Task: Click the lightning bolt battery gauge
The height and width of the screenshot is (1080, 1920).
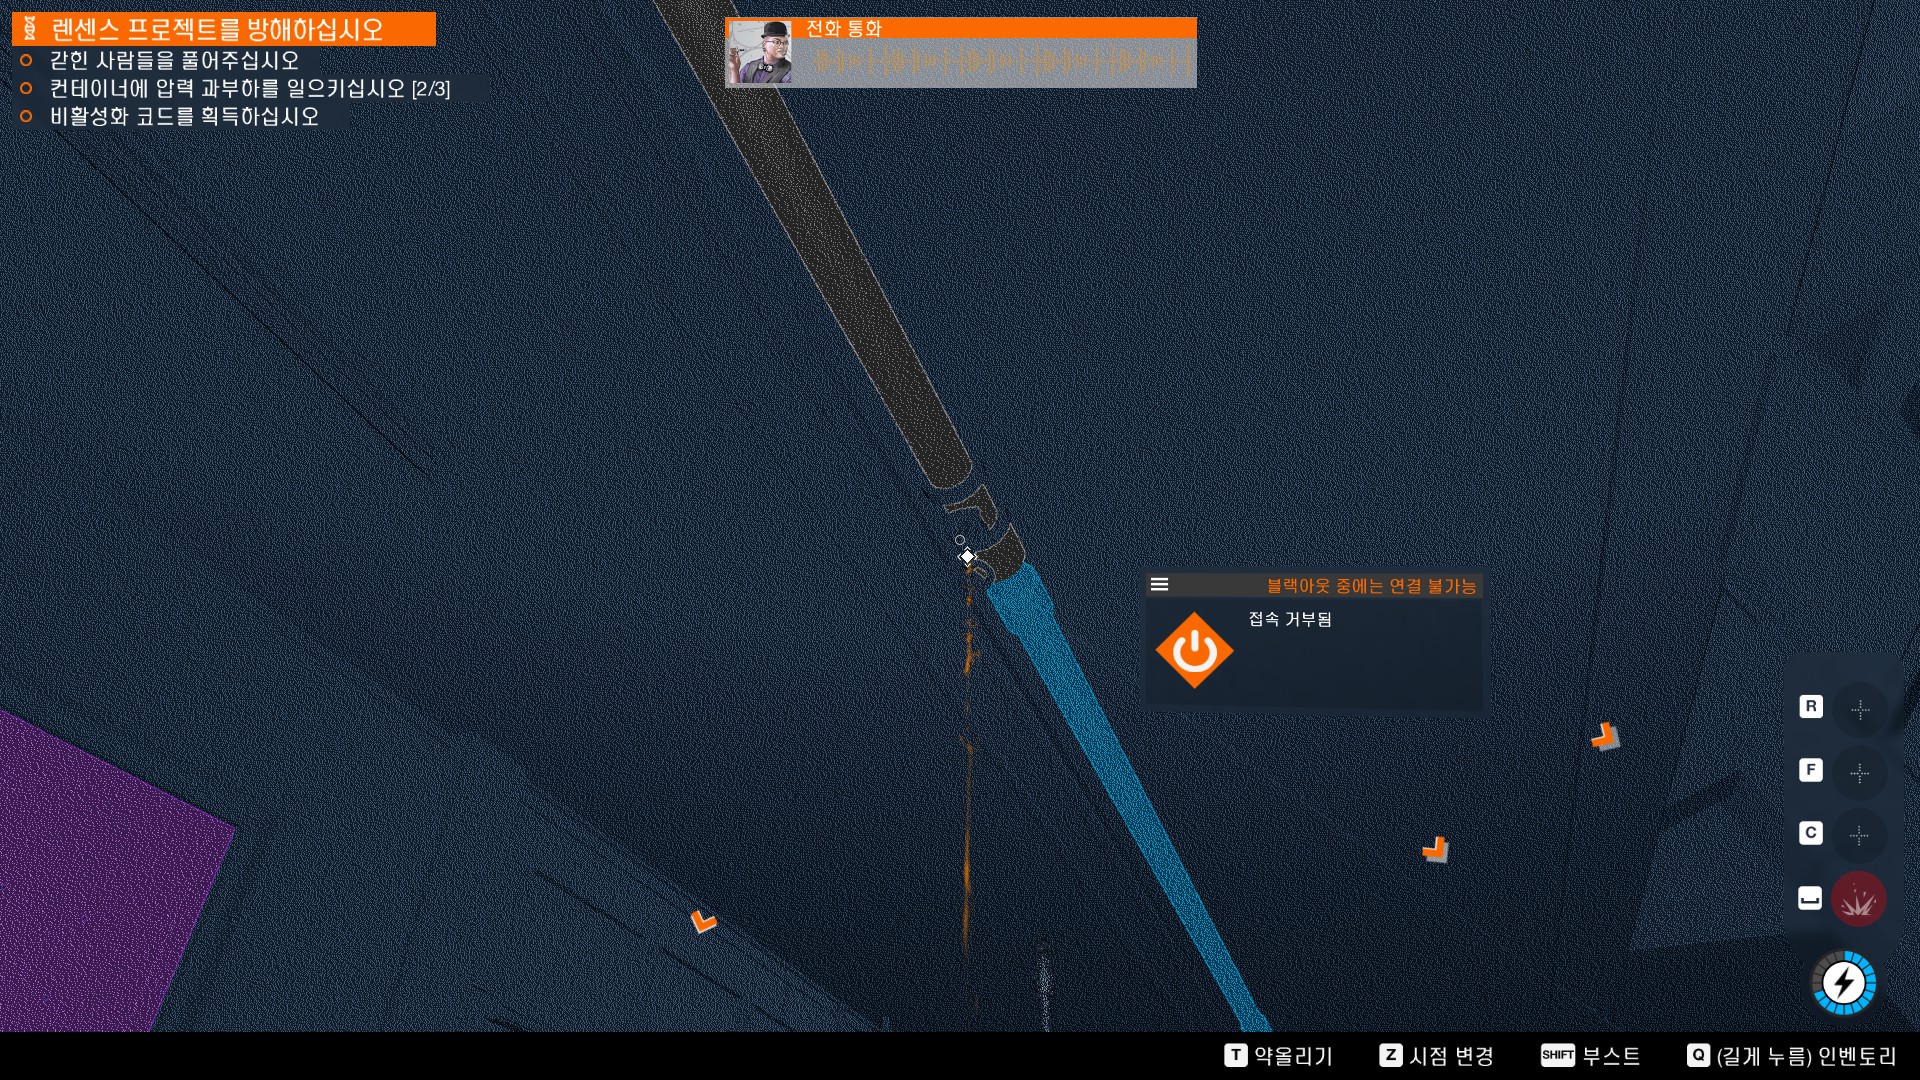Action: [1843, 983]
